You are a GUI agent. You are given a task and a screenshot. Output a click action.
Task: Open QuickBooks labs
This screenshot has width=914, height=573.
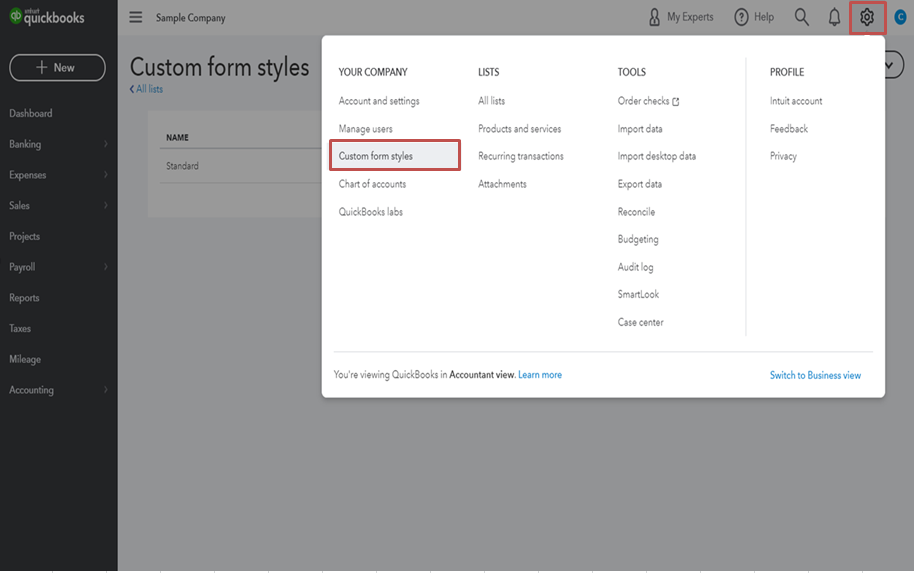pyautogui.click(x=371, y=212)
